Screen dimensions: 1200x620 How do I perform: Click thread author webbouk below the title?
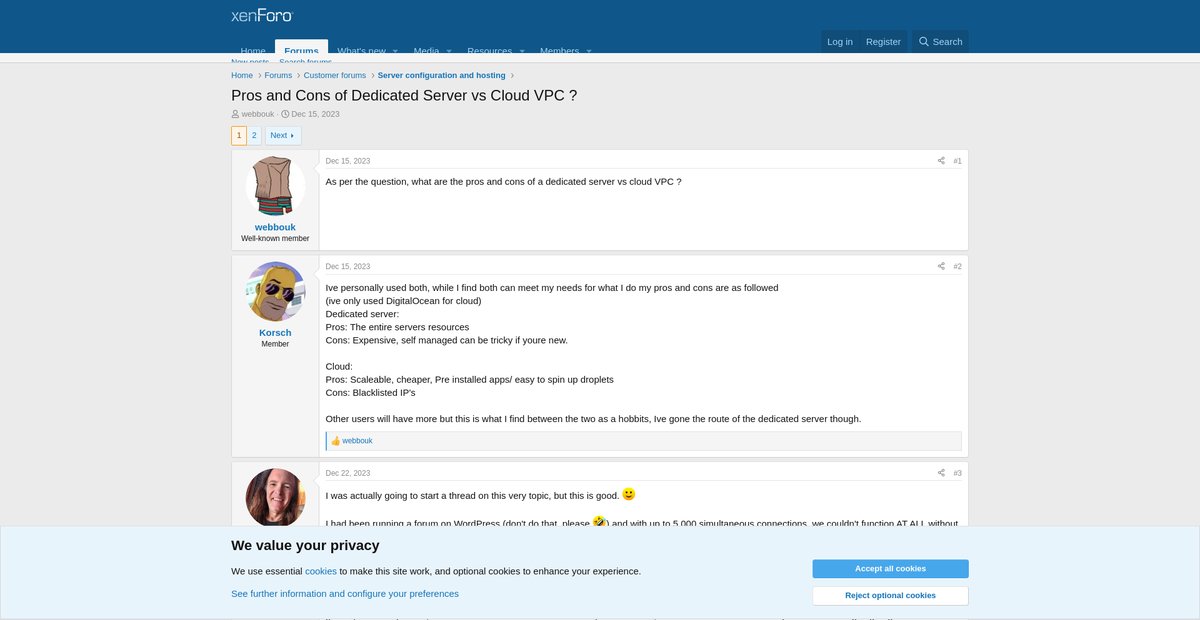click(257, 114)
